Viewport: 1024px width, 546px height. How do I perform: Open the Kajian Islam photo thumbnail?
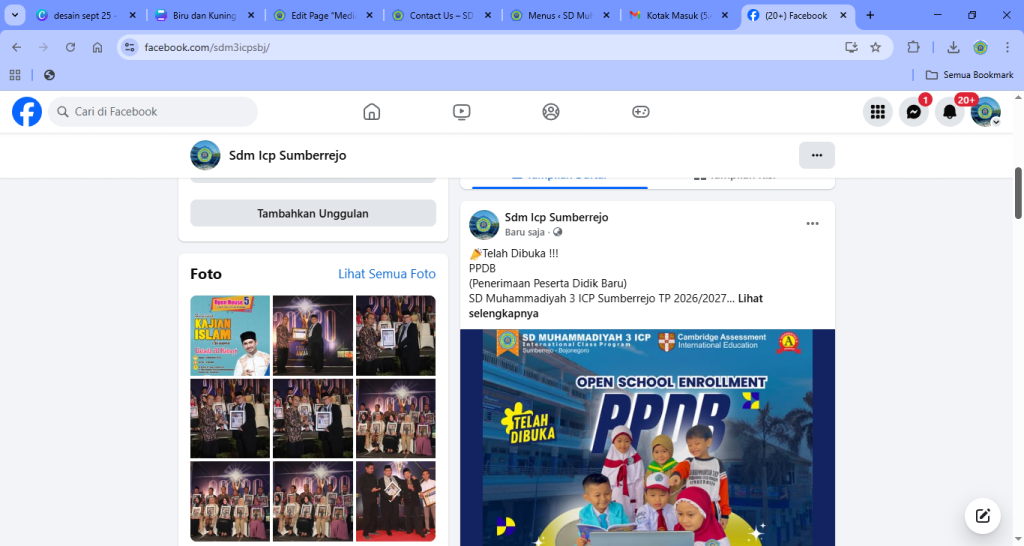[230, 336]
